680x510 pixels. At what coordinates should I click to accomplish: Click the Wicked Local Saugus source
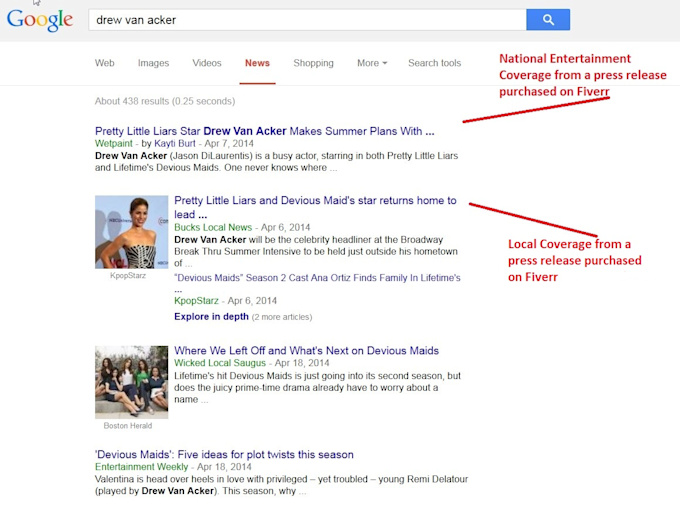(x=220, y=363)
